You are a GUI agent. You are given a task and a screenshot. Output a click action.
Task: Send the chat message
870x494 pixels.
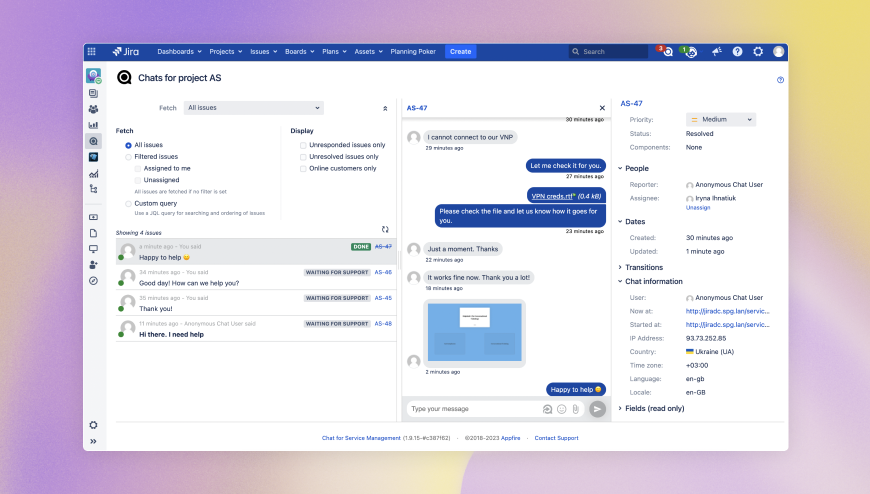point(597,409)
